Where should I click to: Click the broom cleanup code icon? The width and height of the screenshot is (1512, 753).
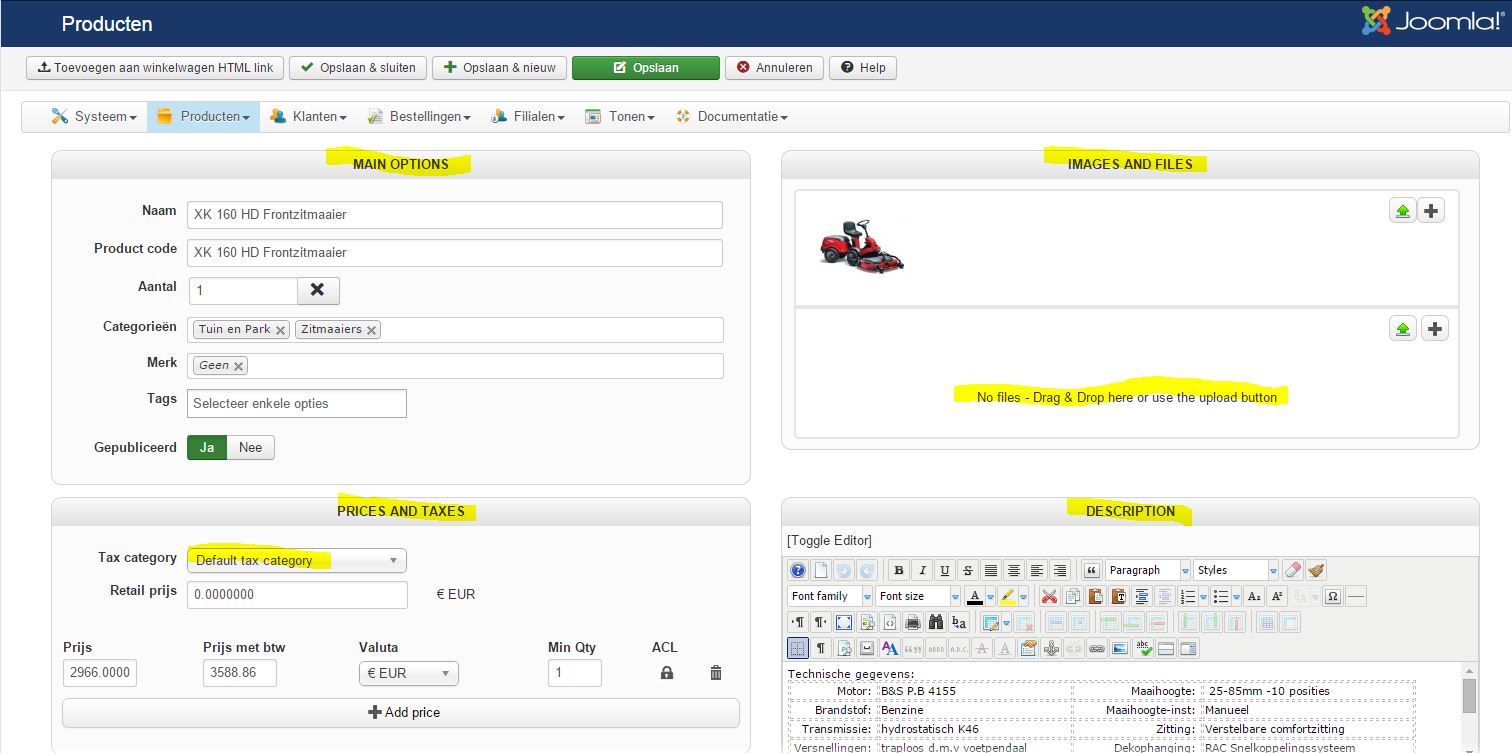(1316, 570)
